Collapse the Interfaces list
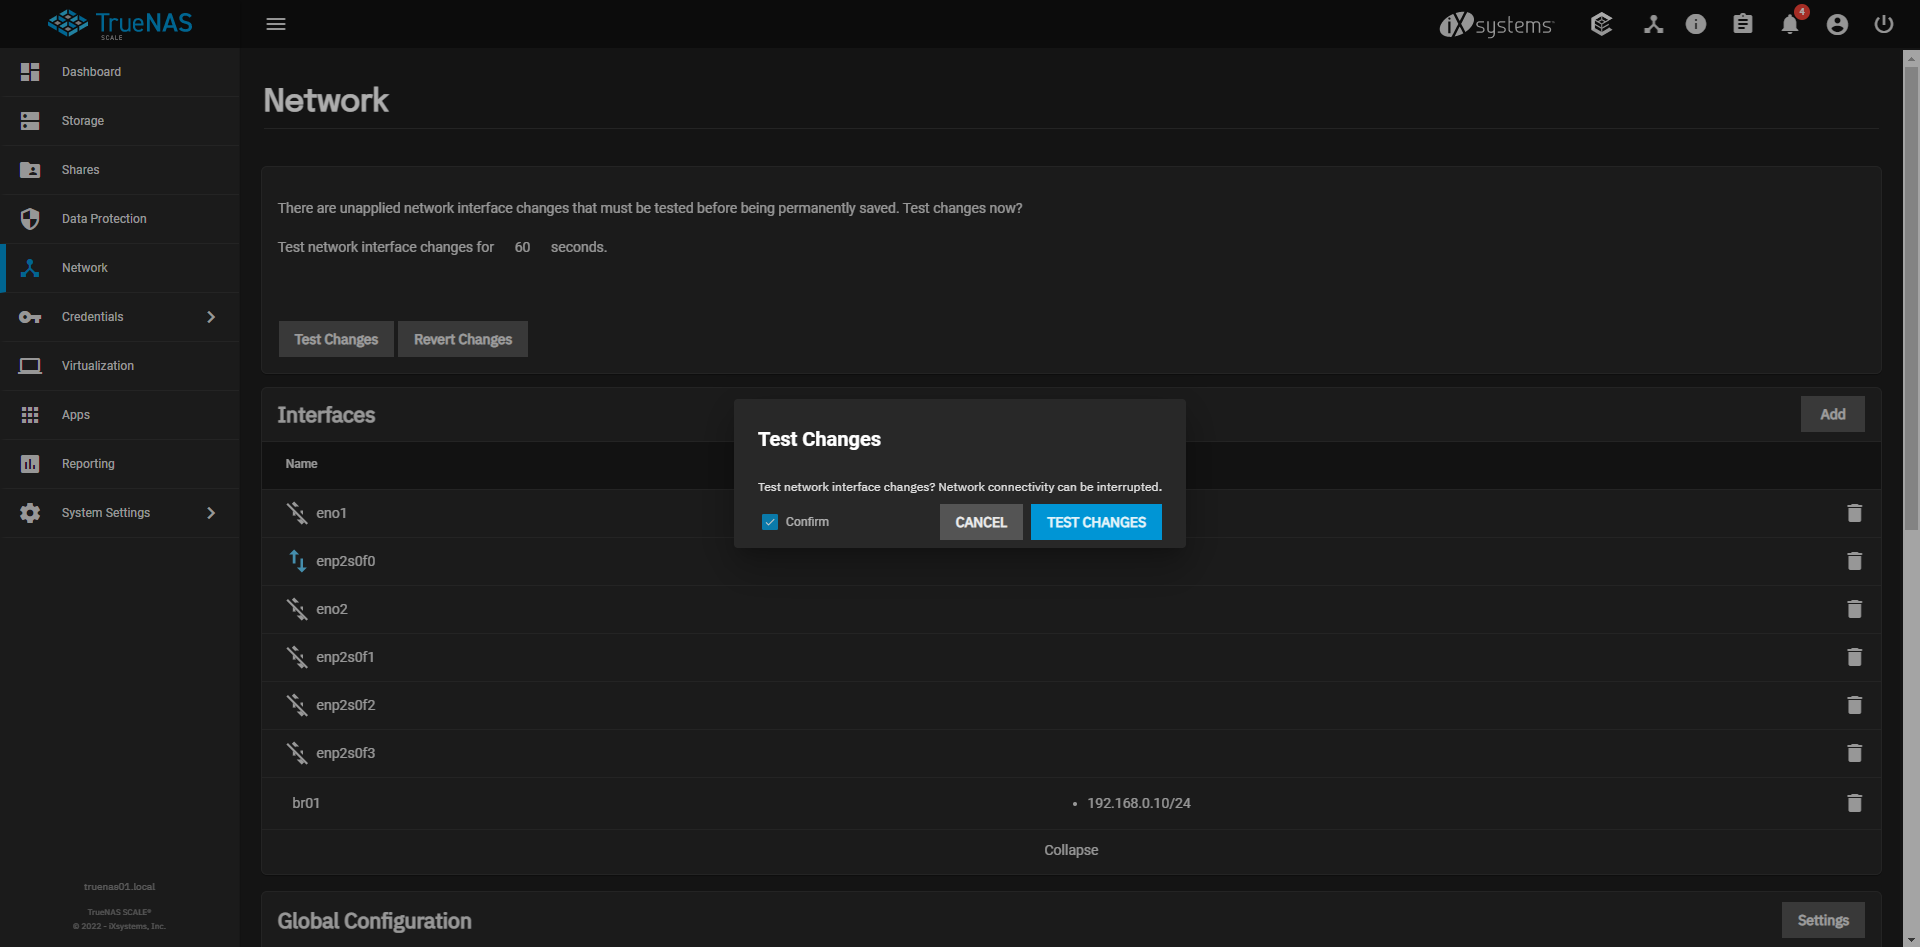This screenshot has width=1920, height=948. [x=1071, y=850]
